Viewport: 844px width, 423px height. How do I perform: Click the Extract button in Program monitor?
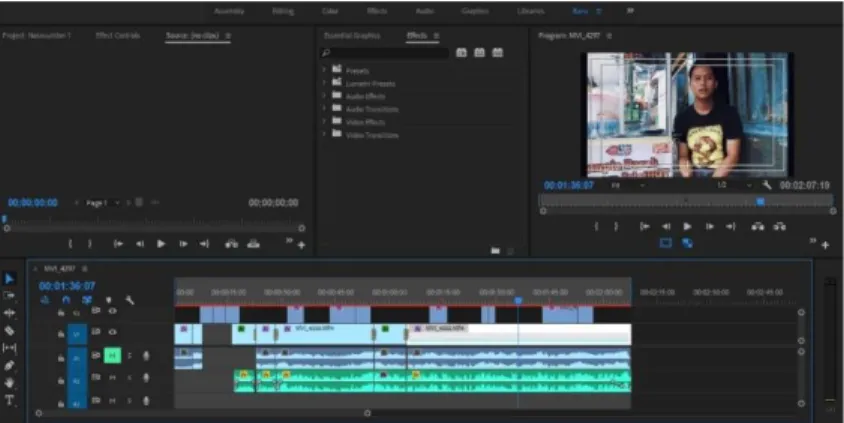click(779, 227)
